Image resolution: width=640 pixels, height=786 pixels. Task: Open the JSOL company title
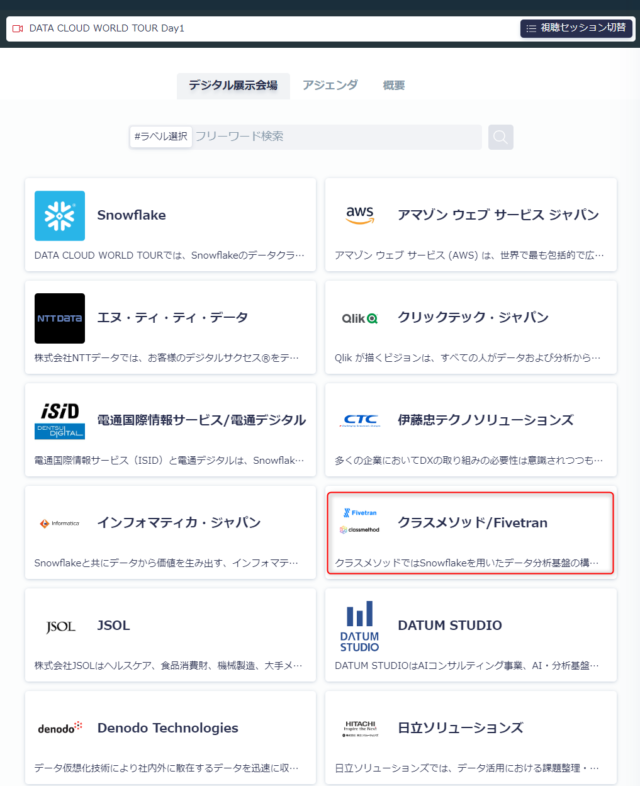click(113, 626)
